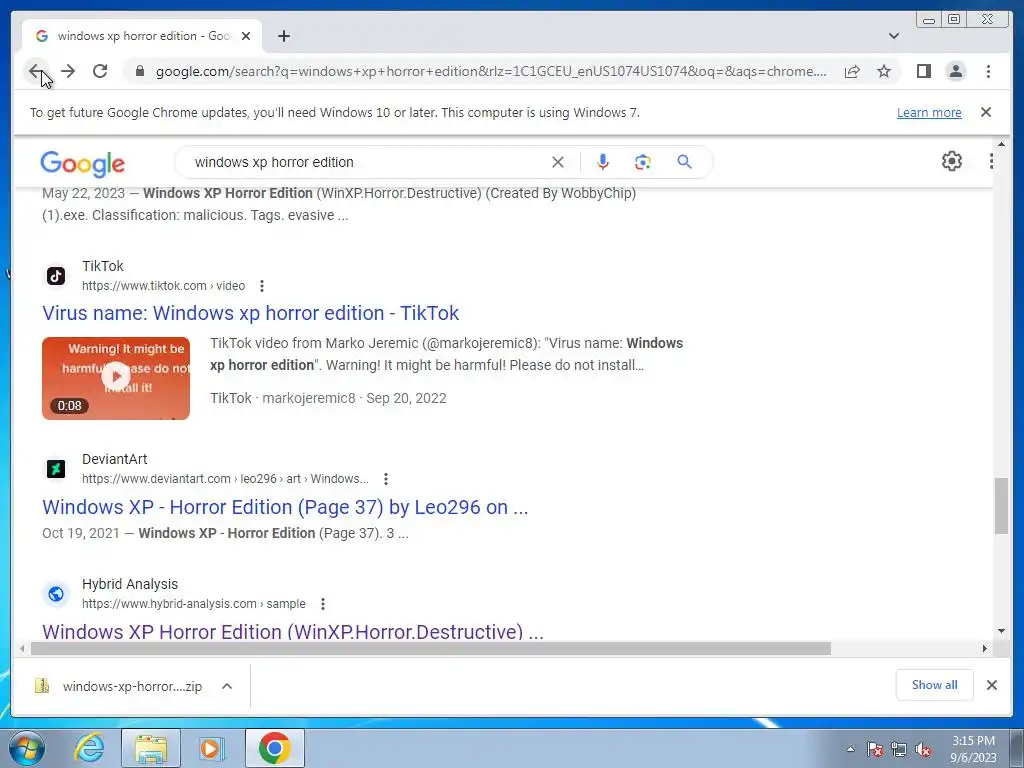This screenshot has height=768, width=1024.
Task: Click the tiktok.com › video URL text
Action: tap(163, 285)
